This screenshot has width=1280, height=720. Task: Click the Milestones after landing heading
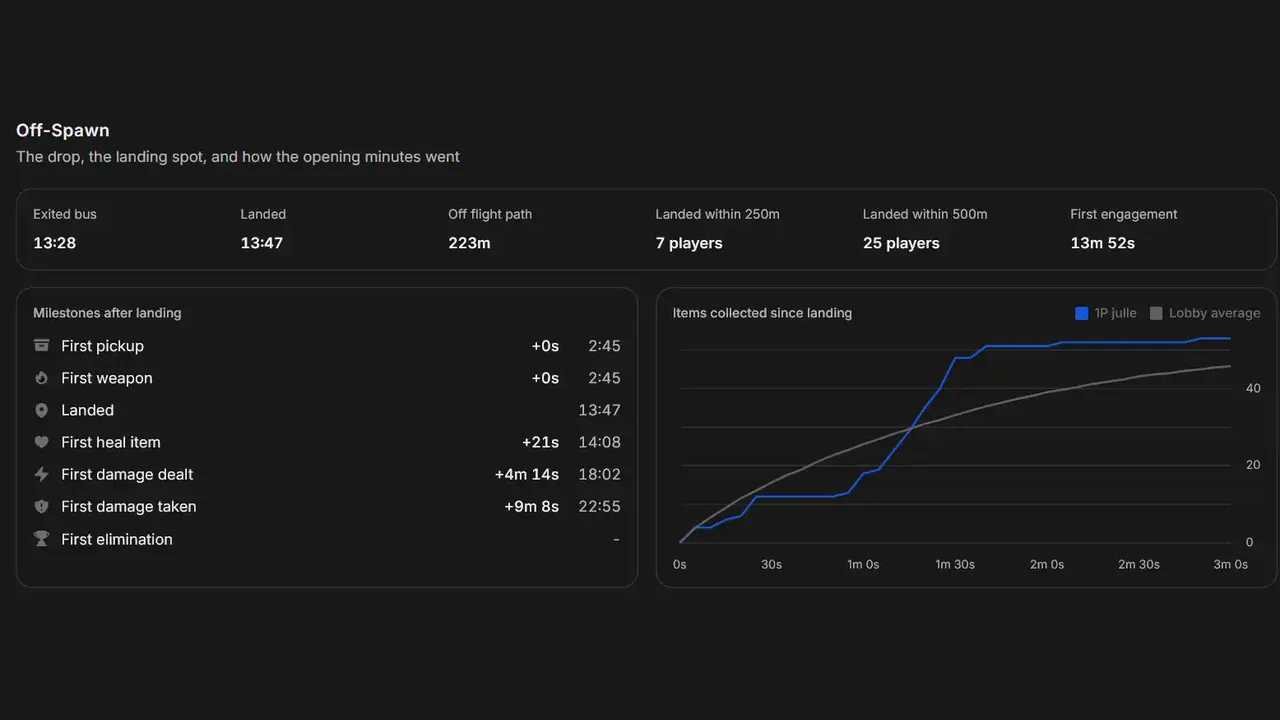point(107,313)
